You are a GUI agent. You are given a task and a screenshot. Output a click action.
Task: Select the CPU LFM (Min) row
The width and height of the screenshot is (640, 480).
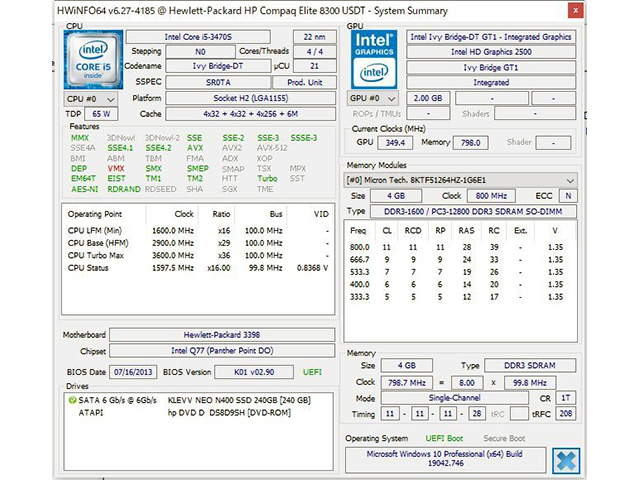[198, 231]
